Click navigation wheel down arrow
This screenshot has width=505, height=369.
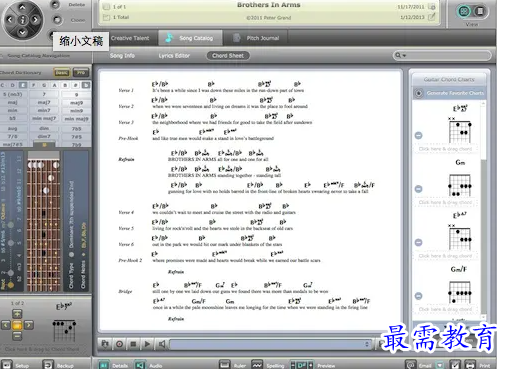point(22,32)
